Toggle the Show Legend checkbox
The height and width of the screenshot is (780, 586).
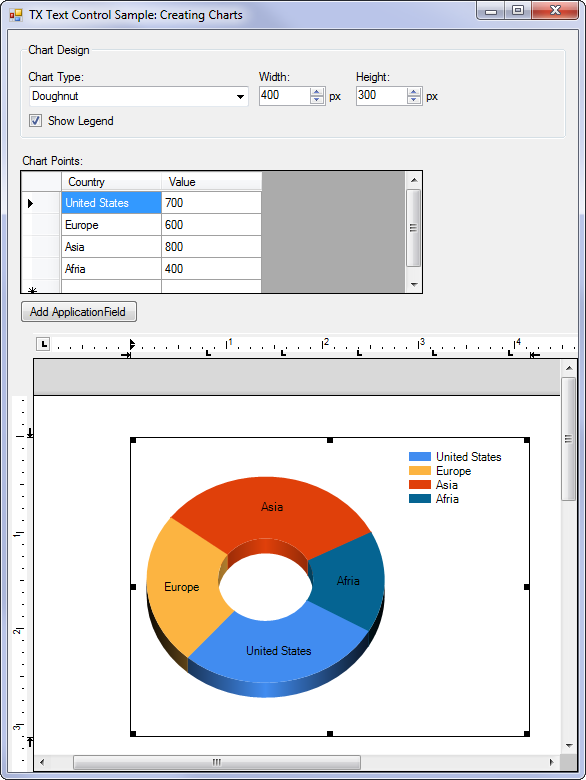35,120
